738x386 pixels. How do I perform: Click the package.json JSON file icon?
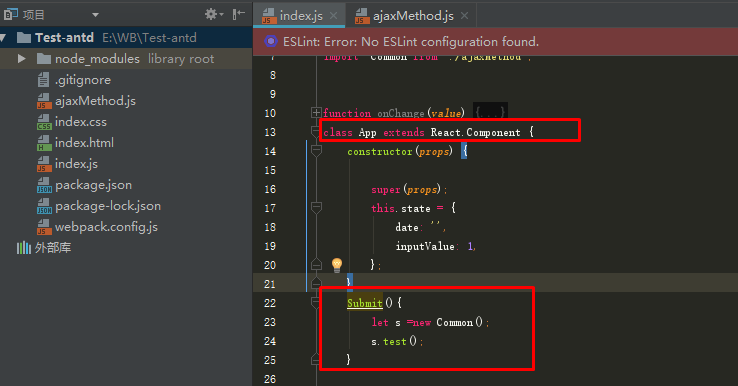[x=44, y=185]
